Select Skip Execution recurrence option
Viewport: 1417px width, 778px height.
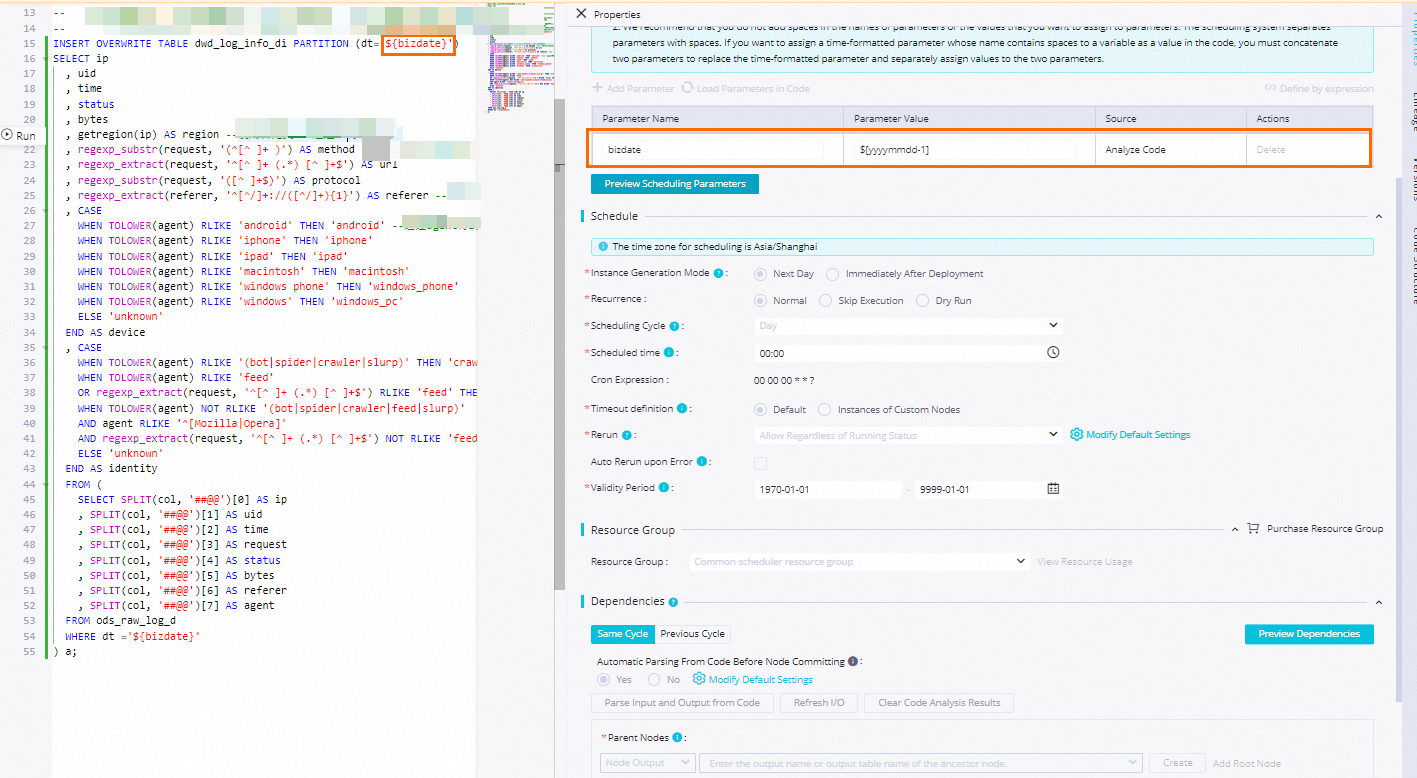825,300
